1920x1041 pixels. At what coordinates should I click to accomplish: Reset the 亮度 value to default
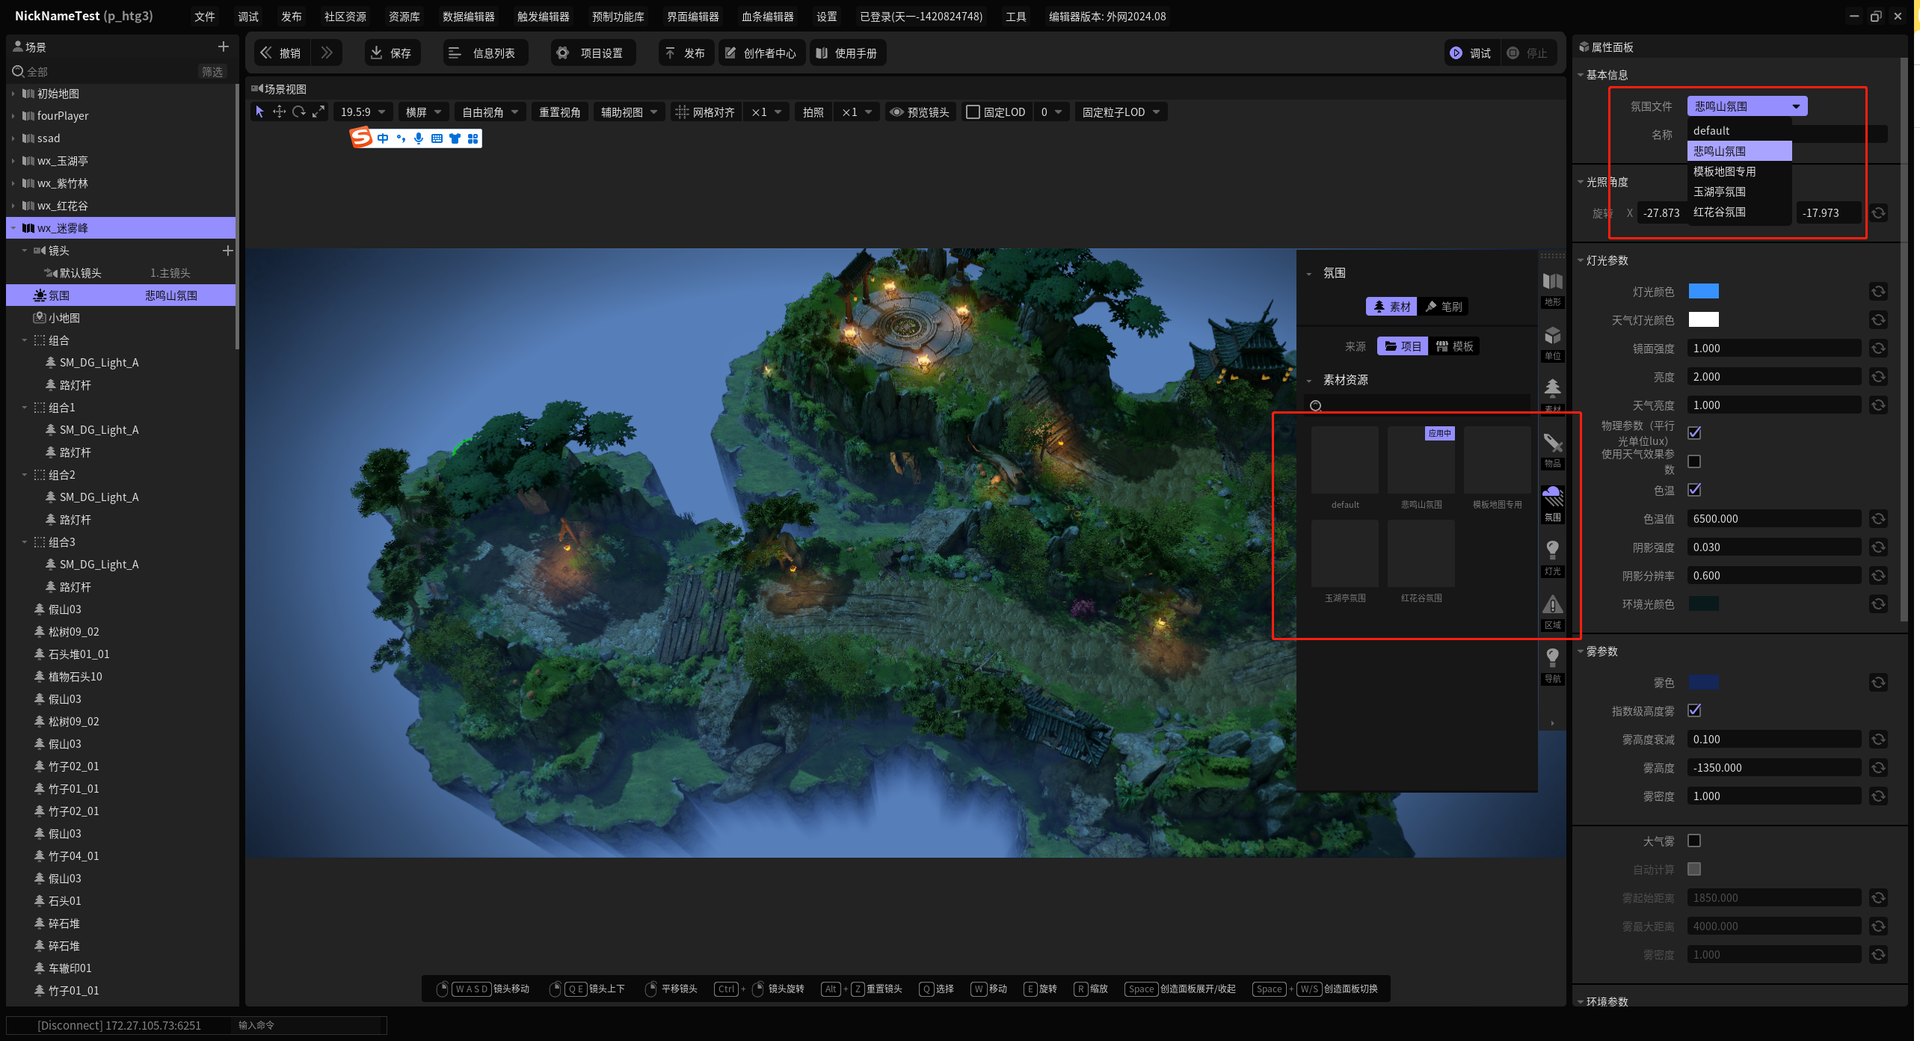click(x=1878, y=377)
